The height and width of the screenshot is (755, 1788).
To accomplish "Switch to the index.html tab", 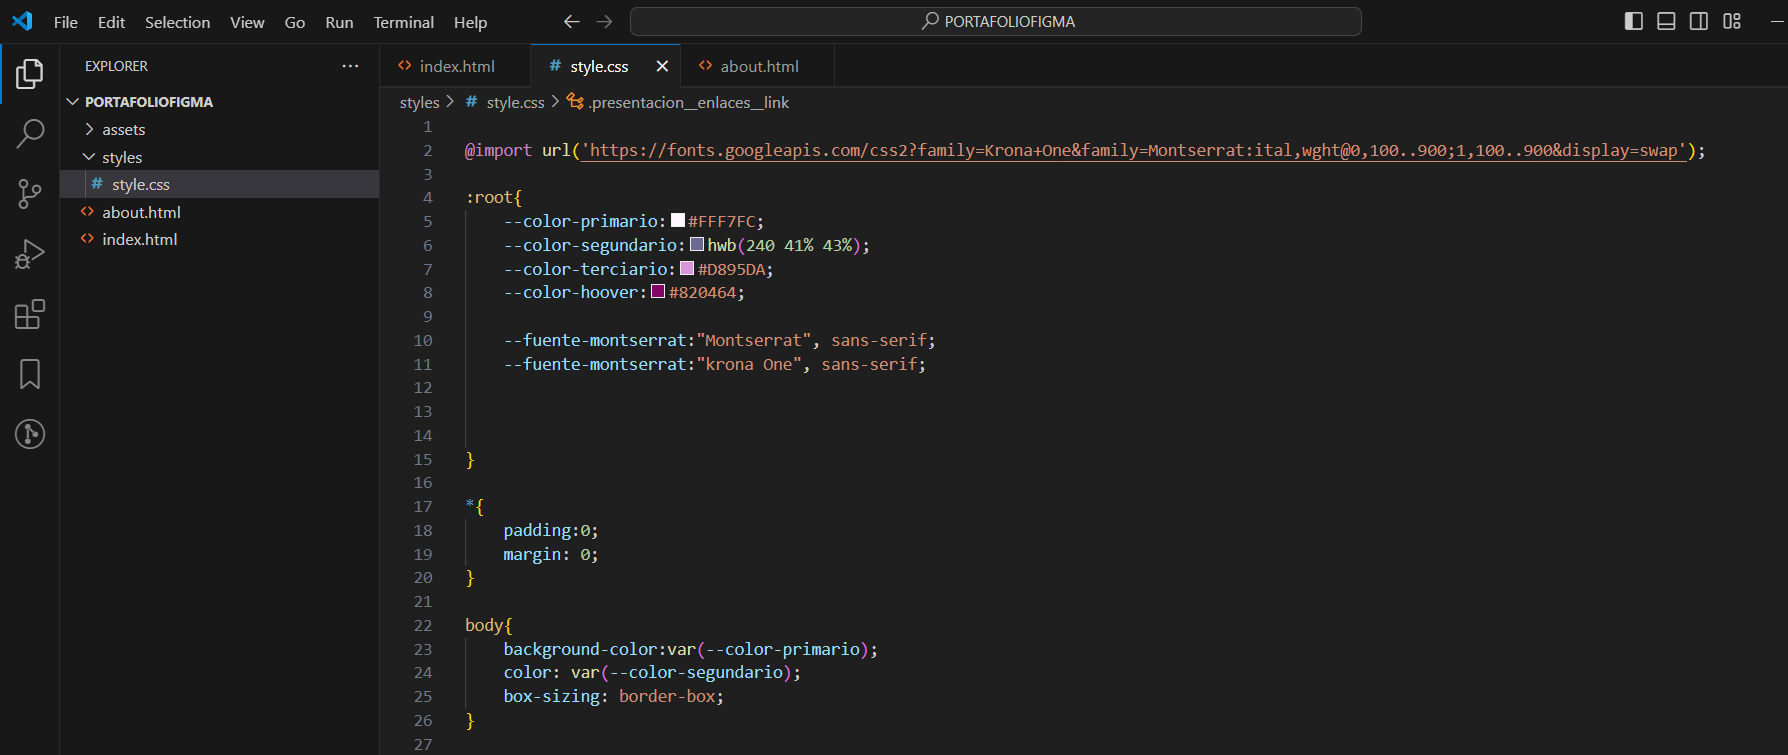I will [x=456, y=66].
